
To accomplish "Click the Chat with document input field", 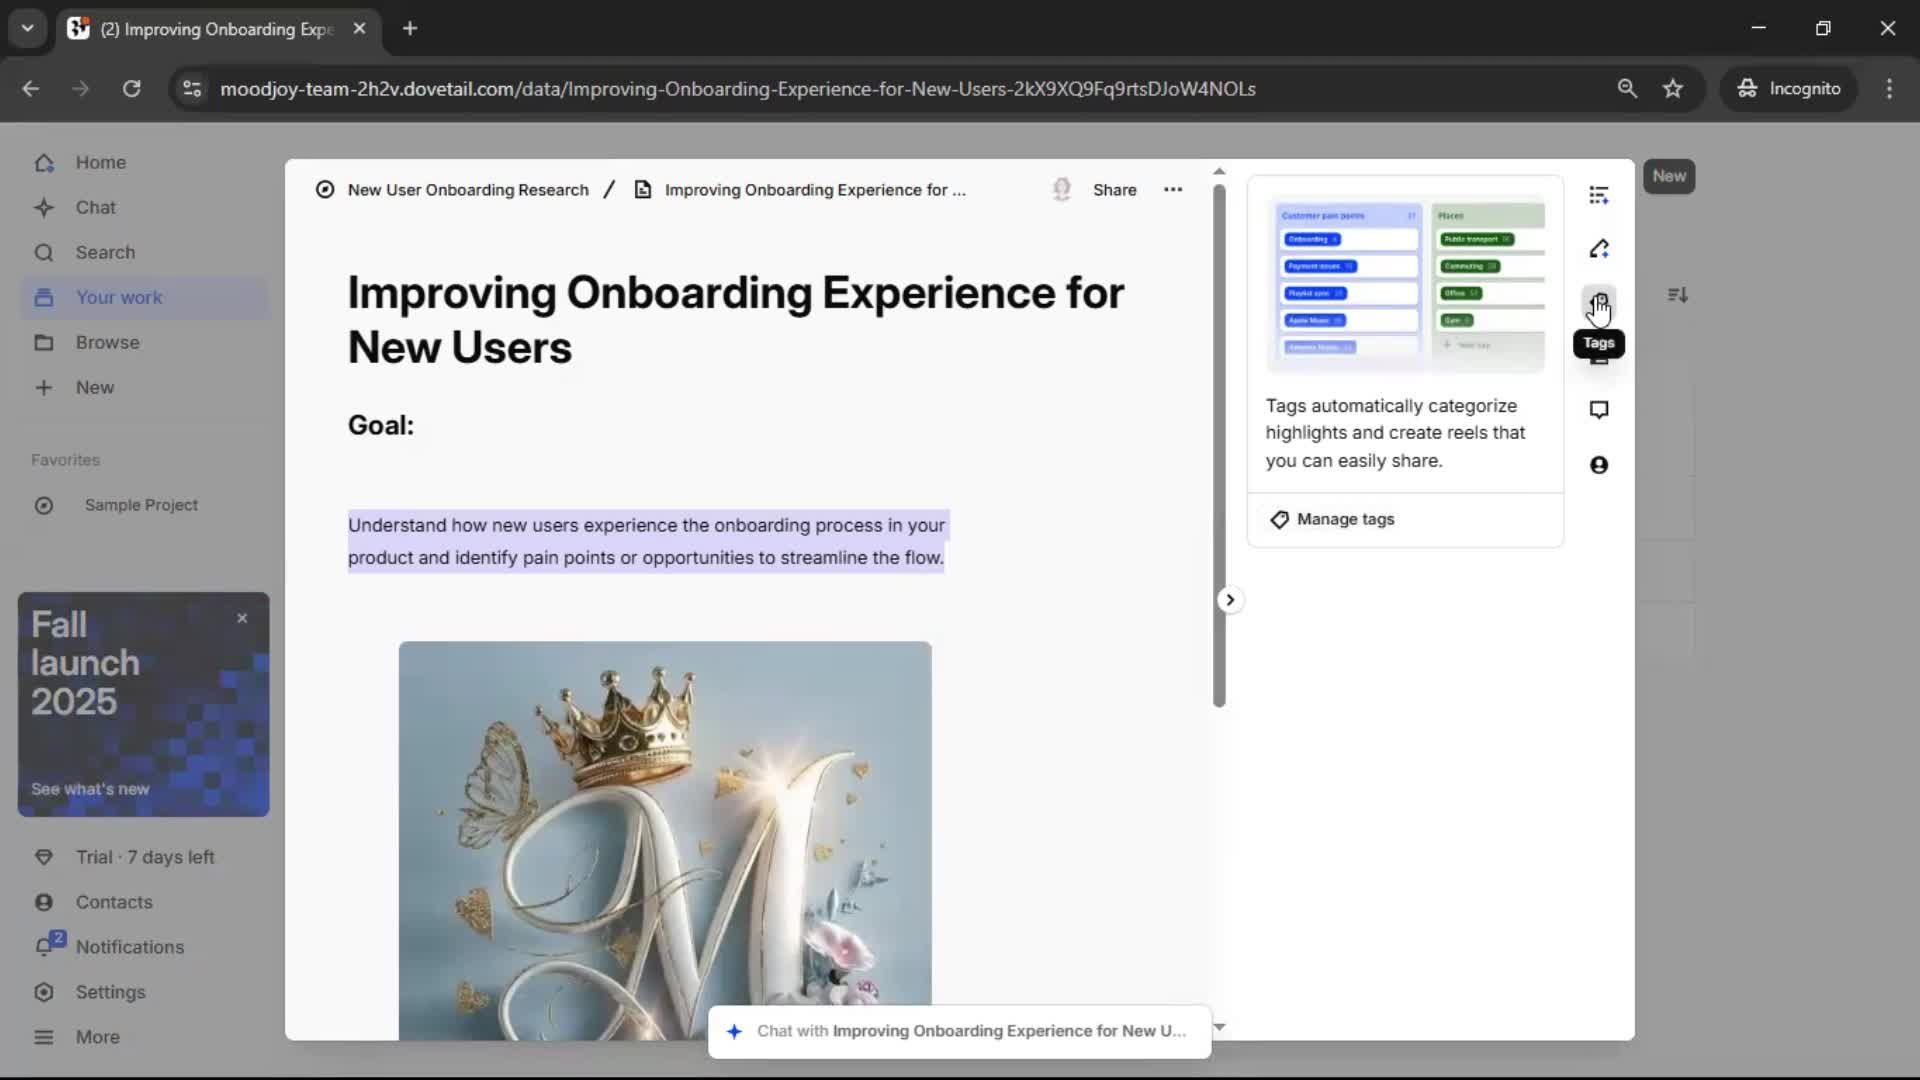I will click(x=960, y=1031).
